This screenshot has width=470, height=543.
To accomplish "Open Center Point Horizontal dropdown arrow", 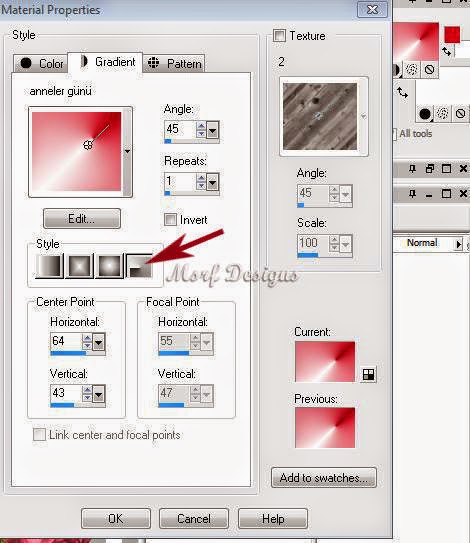I will (x=99, y=343).
